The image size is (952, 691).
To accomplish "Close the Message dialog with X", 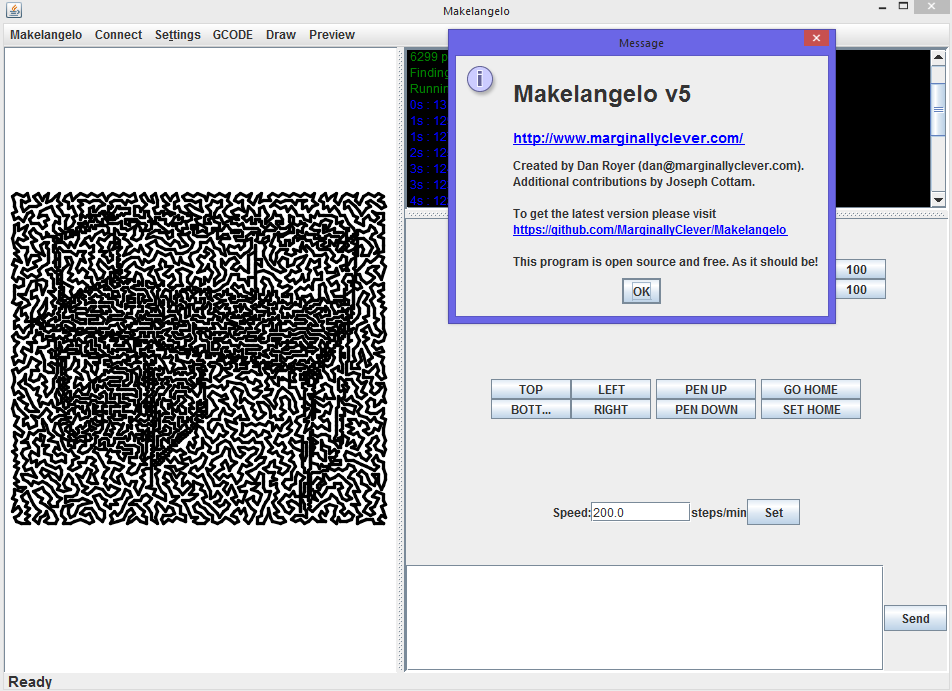I will pyautogui.click(x=816, y=38).
